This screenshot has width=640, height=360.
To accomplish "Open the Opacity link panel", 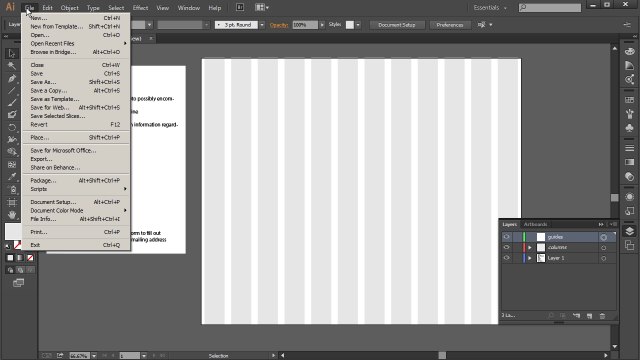I will tap(279, 25).
